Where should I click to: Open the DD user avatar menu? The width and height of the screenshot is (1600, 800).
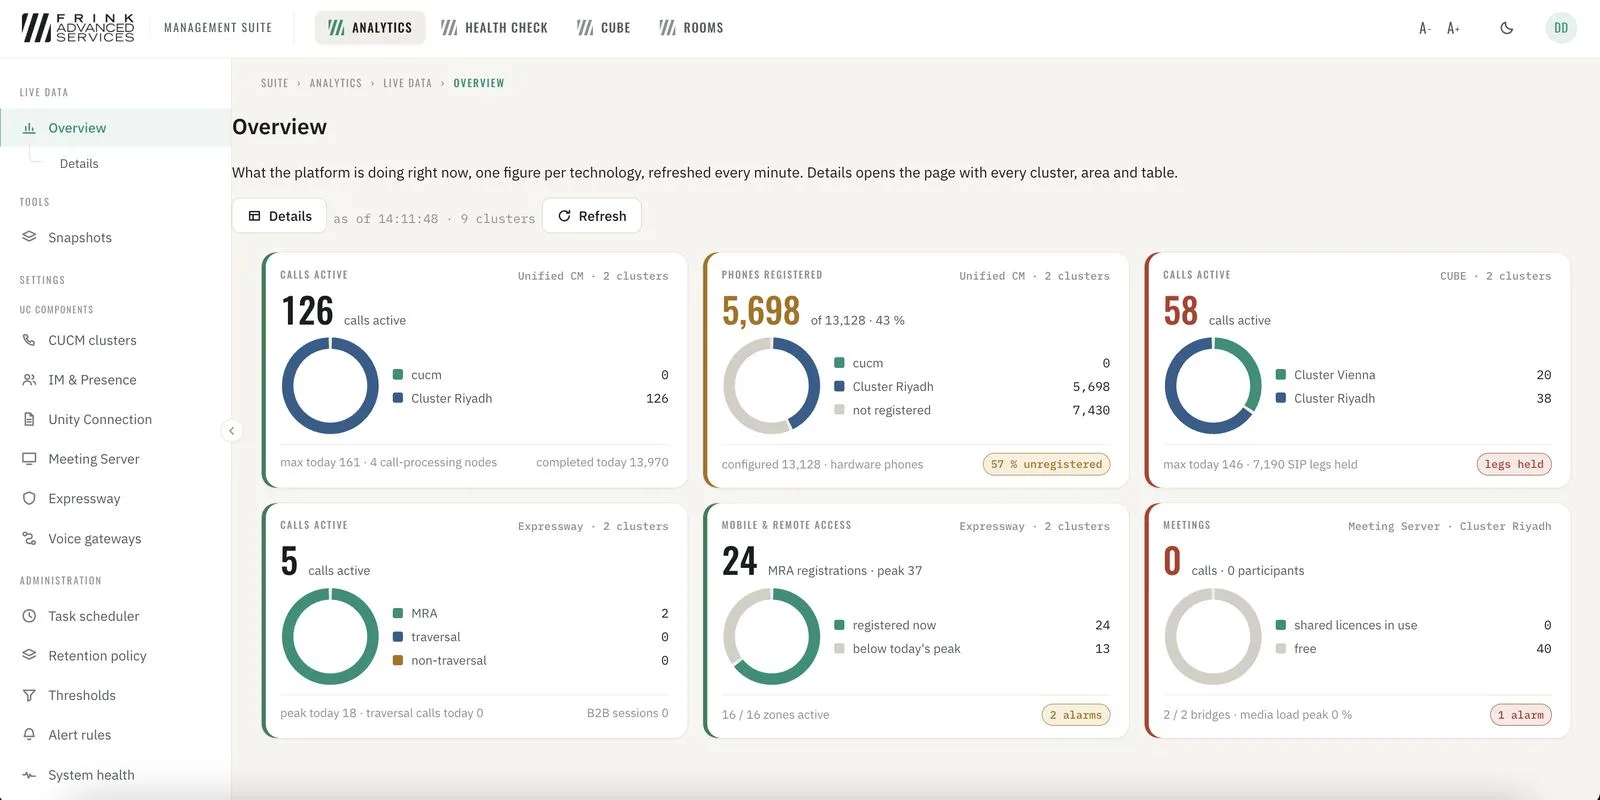[1561, 28]
